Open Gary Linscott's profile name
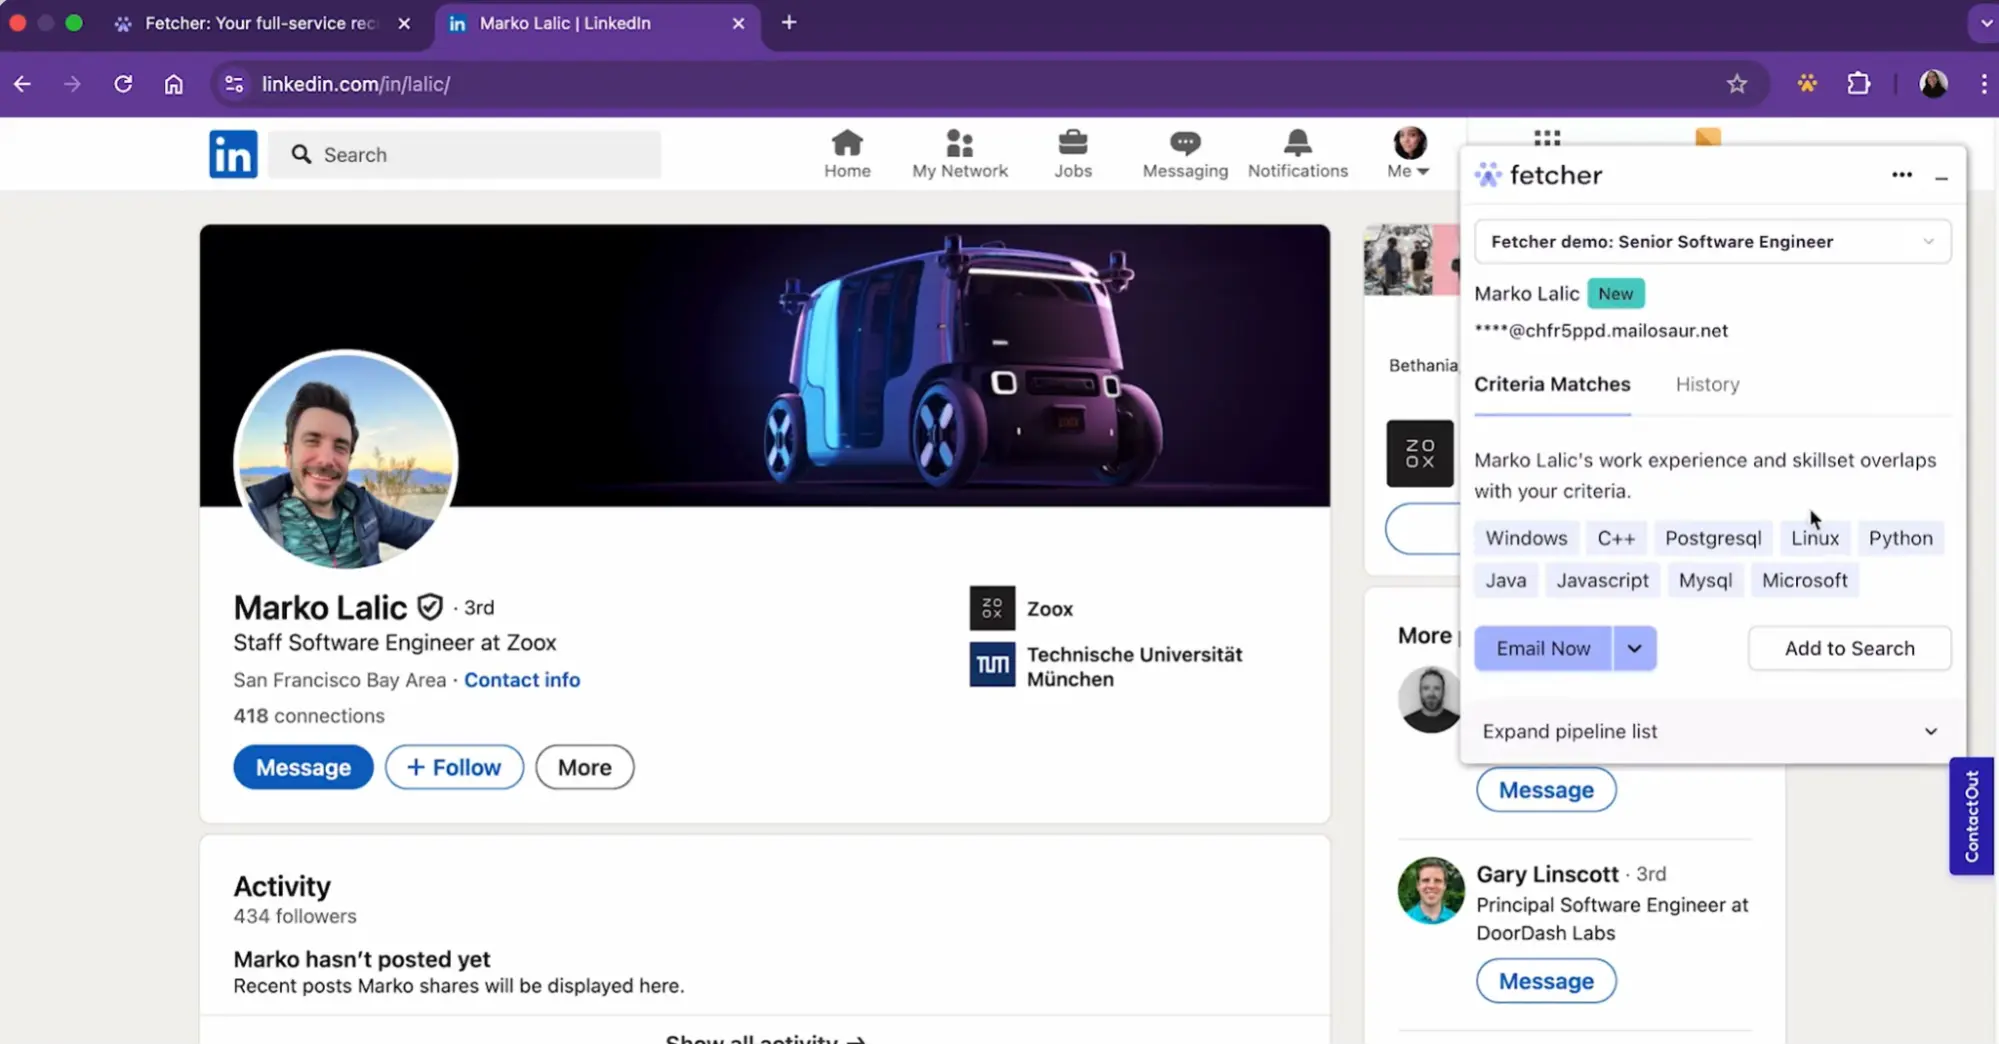 pyautogui.click(x=1547, y=874)
